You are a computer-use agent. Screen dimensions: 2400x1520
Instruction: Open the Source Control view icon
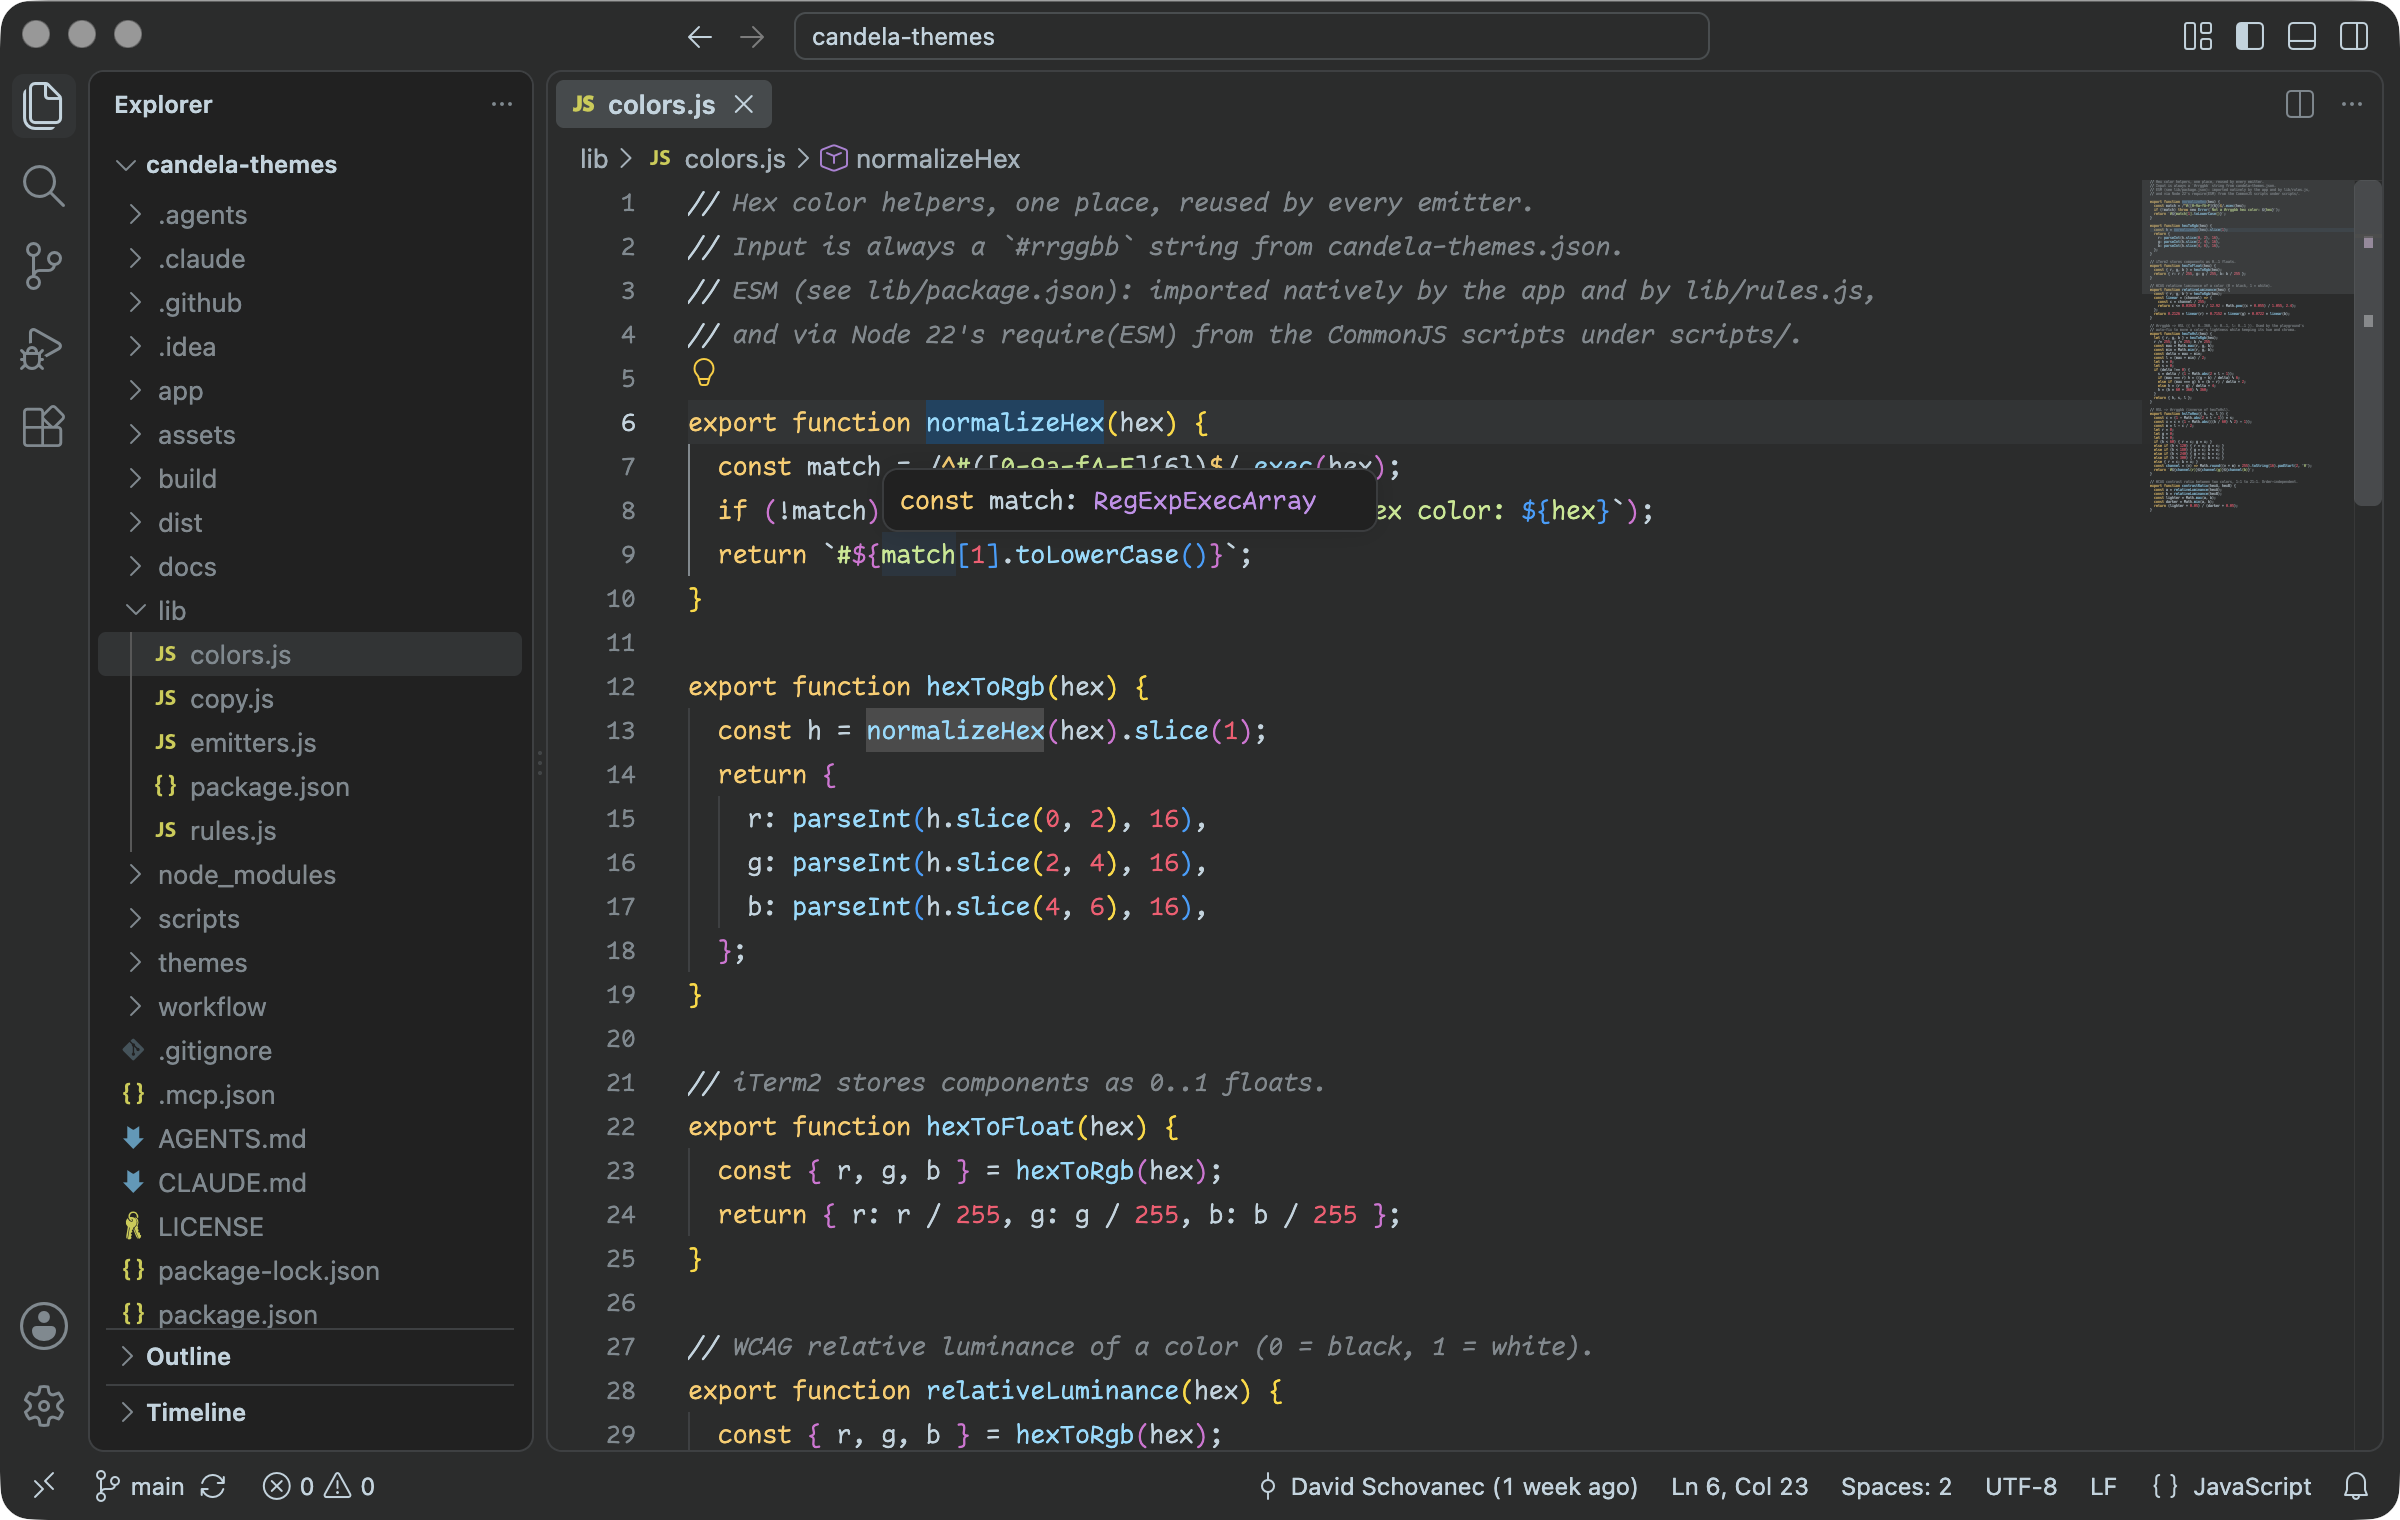[x=43, y=267]
